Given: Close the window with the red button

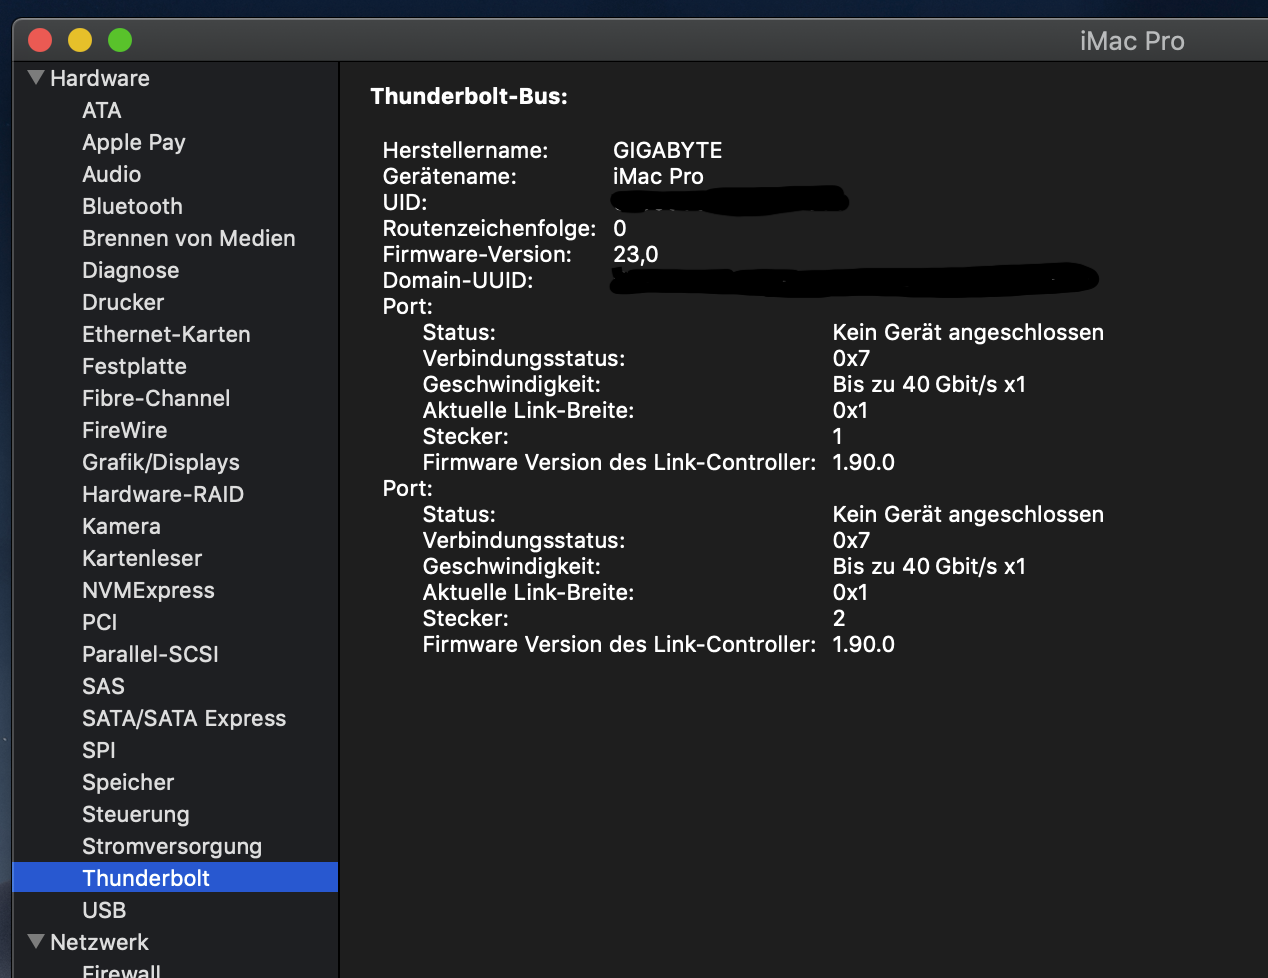Looking at the screenshot, I should pos(40,40).
